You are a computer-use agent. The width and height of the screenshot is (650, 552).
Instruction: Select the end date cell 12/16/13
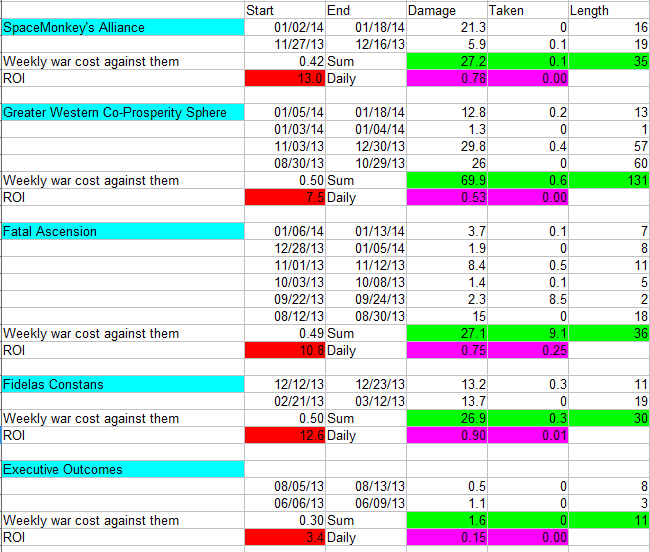366,44
